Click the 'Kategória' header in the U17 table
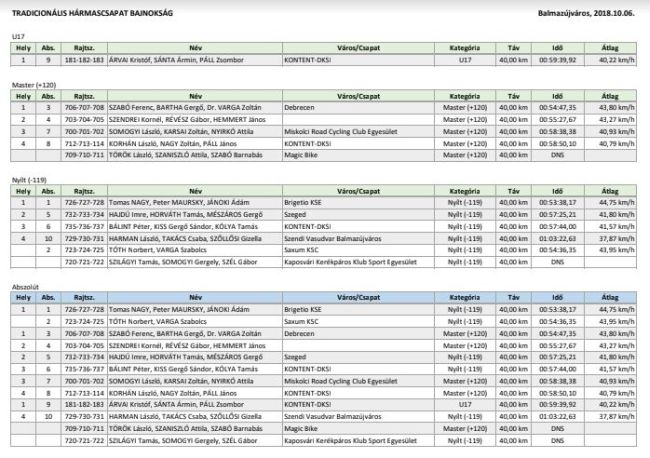Screen dimensions: 650x458 click(465, 48)
